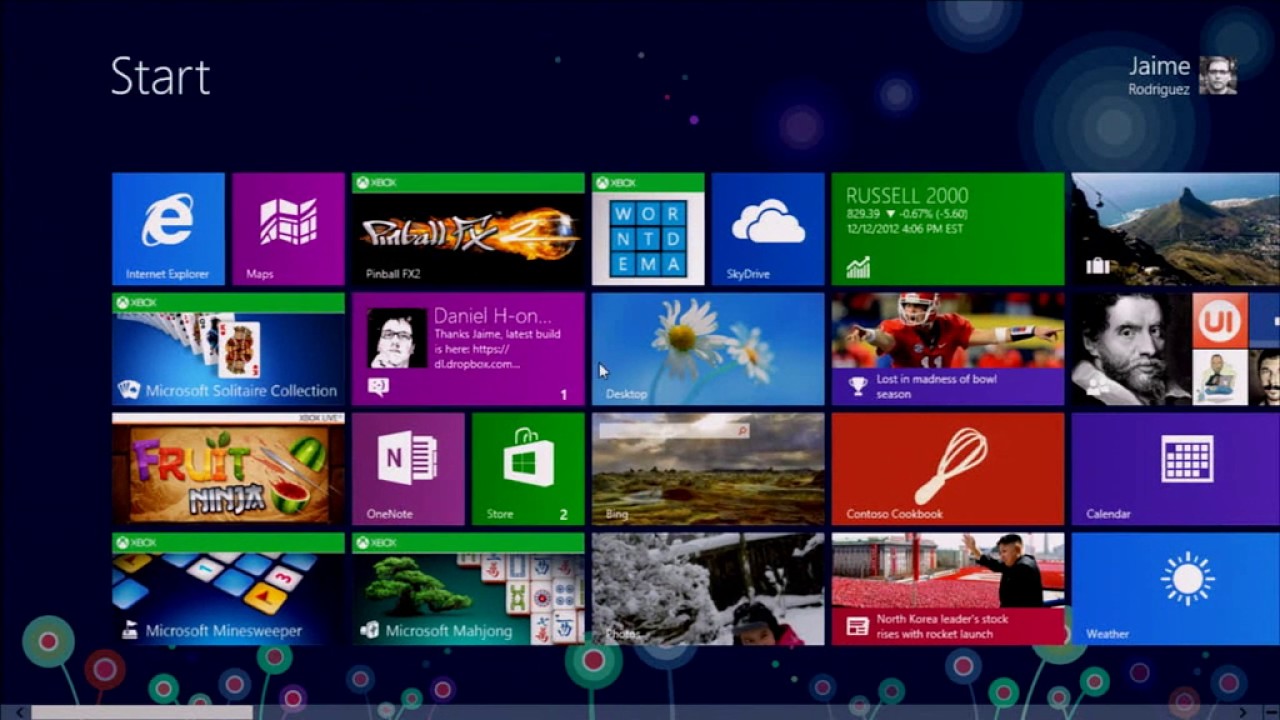Open the Store tile
This screenshot has height=720, width=1280.
tap(528, 469)
